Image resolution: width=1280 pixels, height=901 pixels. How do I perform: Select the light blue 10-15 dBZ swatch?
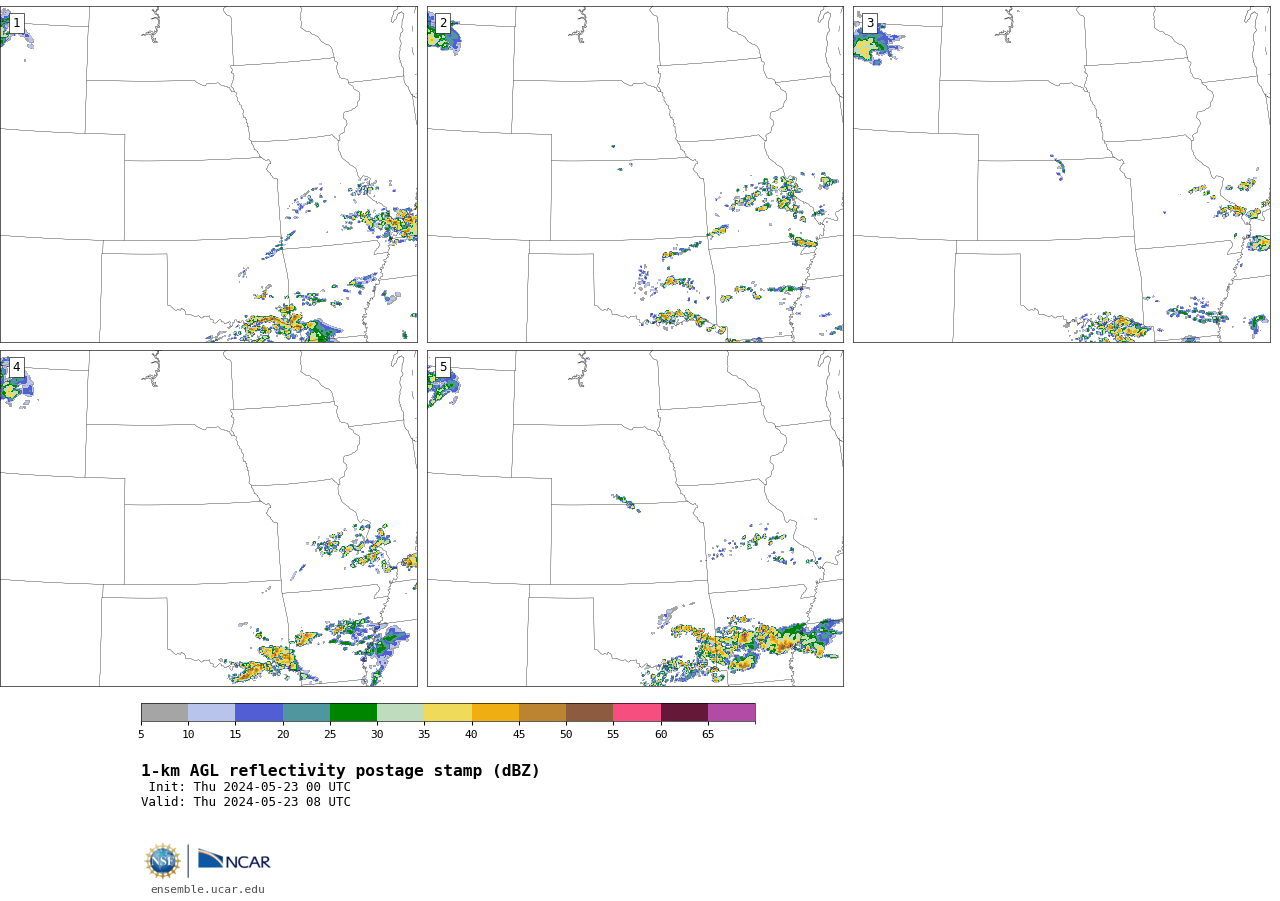pyautogui.click(x=212, y=713)
